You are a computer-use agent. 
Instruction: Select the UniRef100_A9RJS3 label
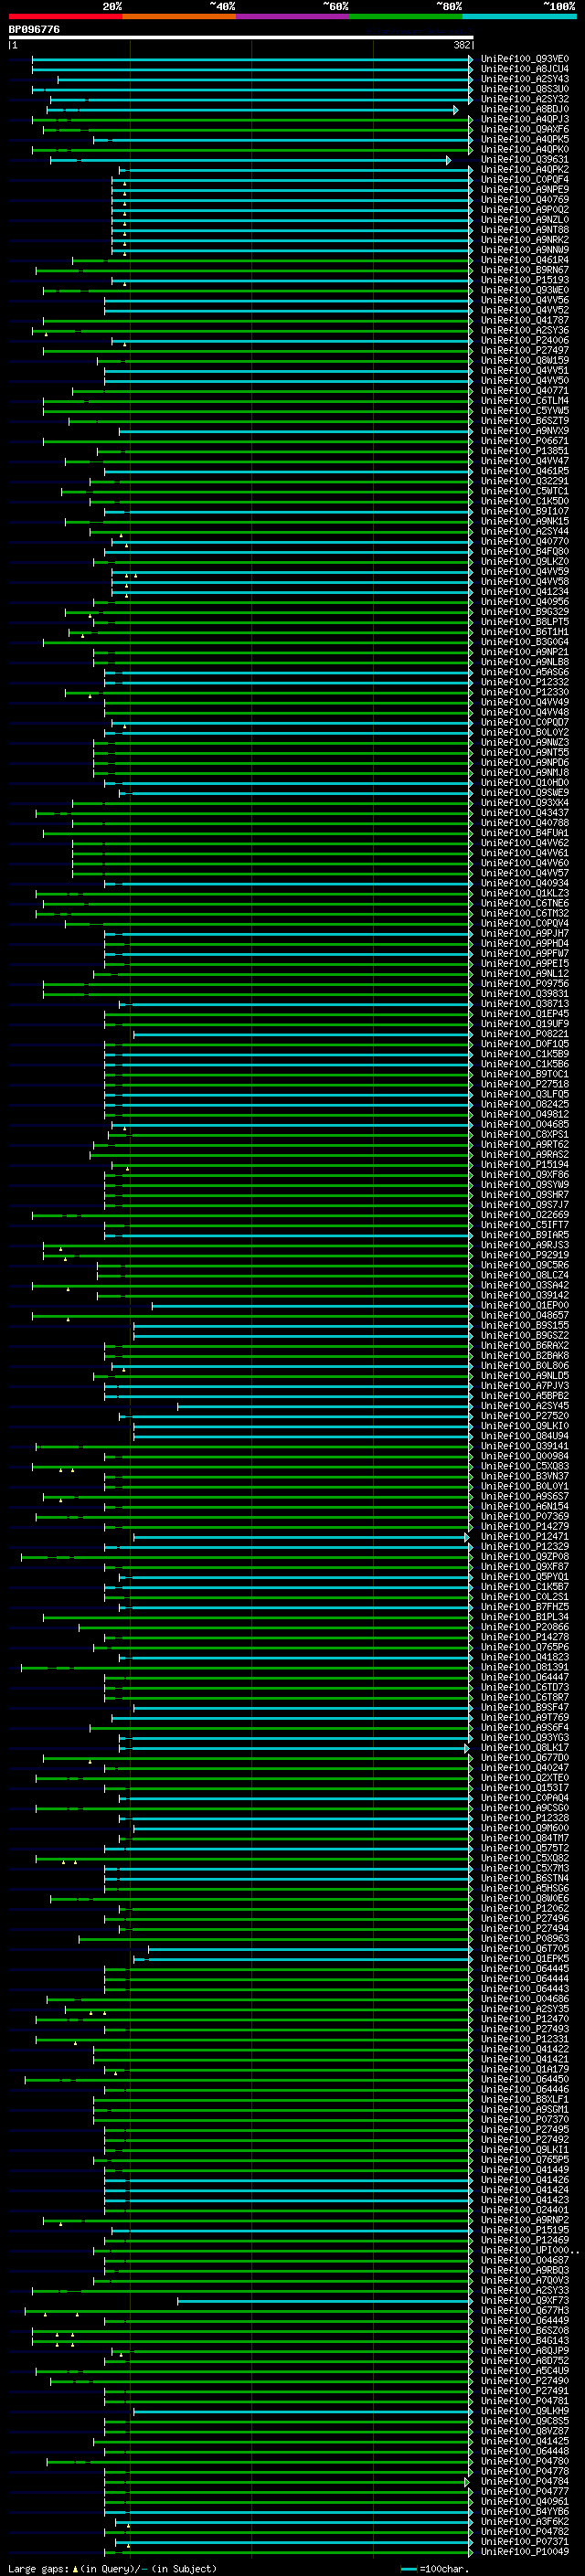pos(525,1245)
